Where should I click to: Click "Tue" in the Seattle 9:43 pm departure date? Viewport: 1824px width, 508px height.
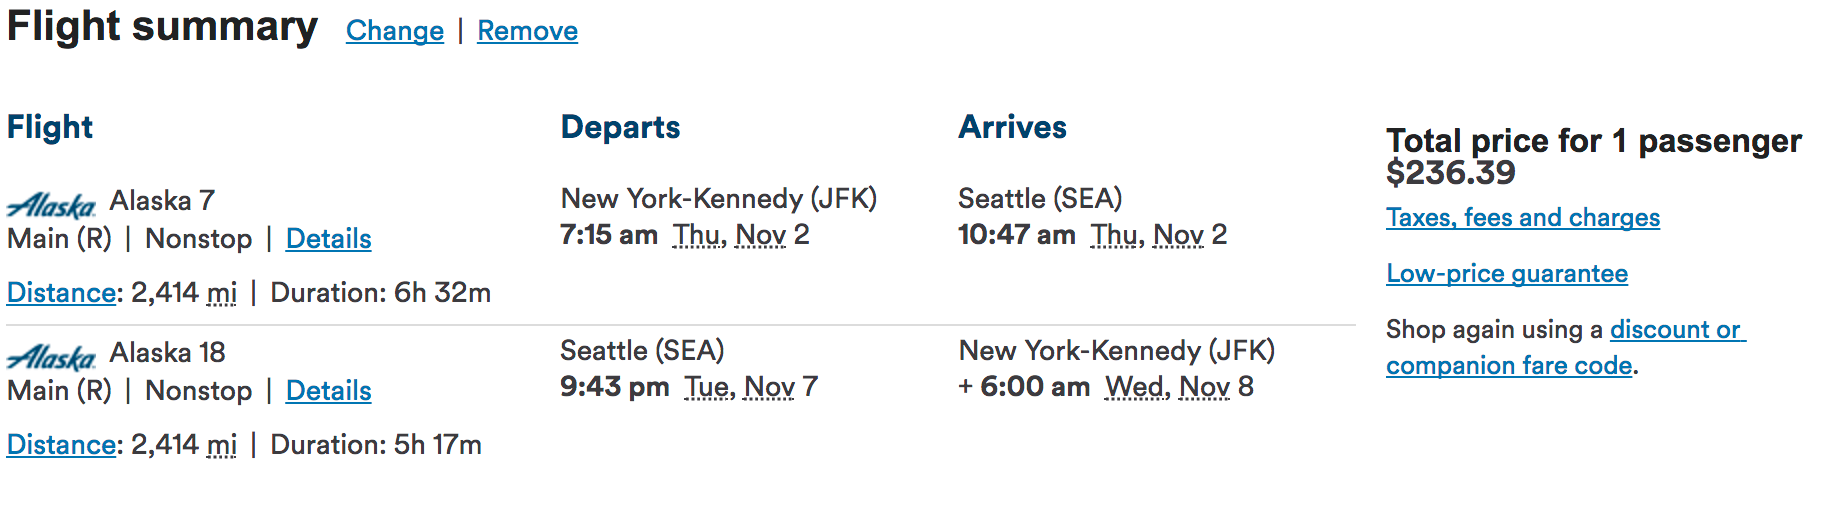click(x=709, y=387)
